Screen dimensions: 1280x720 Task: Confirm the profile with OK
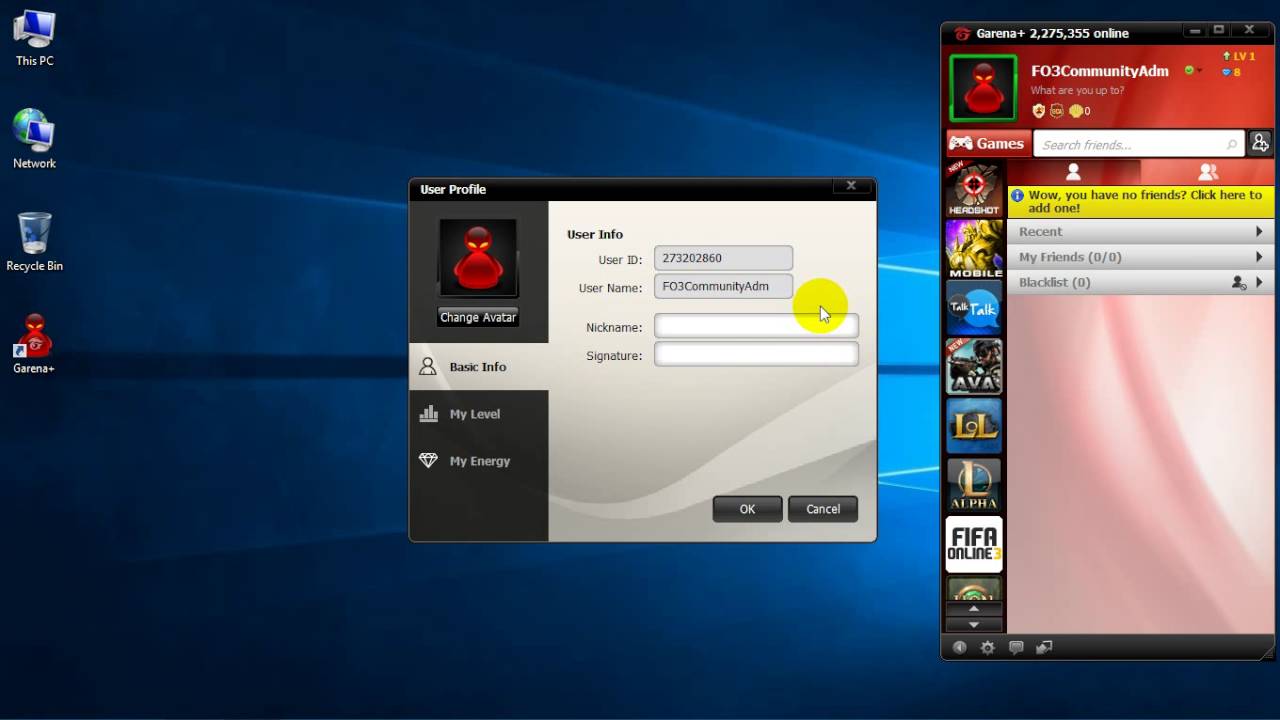tap(747, 509)
